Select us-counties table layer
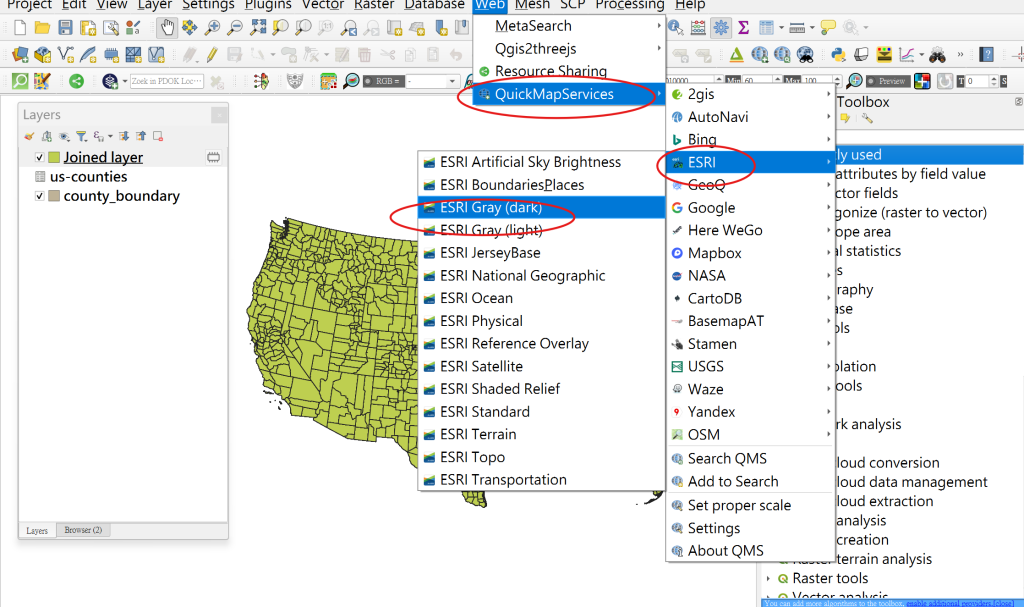The height and width of the screenshot is (607, 1024). tap(88, 177)
